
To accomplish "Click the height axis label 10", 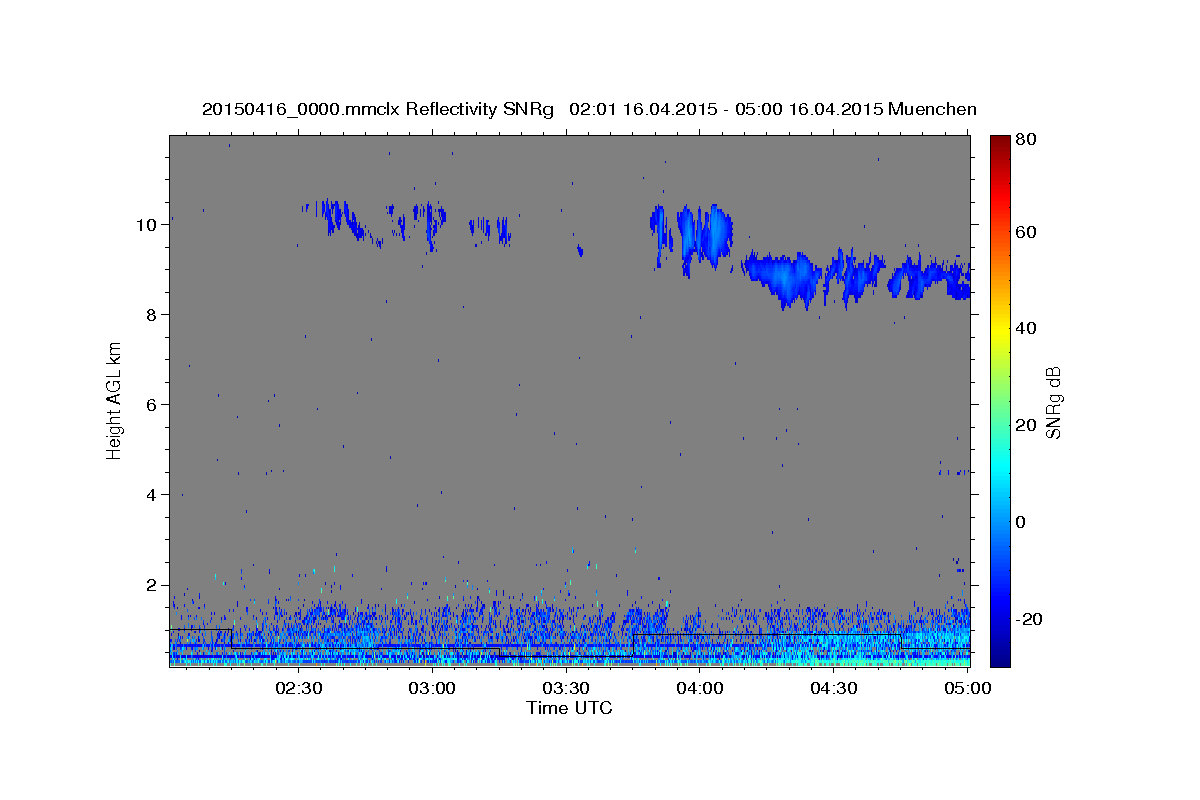I will (146, 224).
